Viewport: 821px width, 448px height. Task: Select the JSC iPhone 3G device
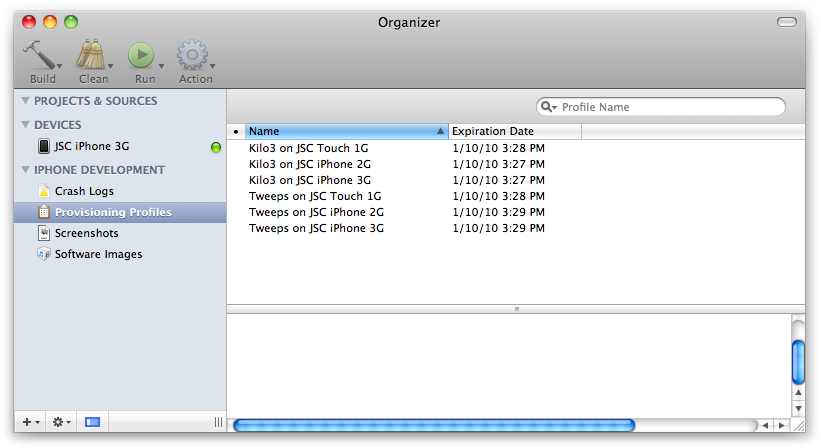(x=91, y=147)
